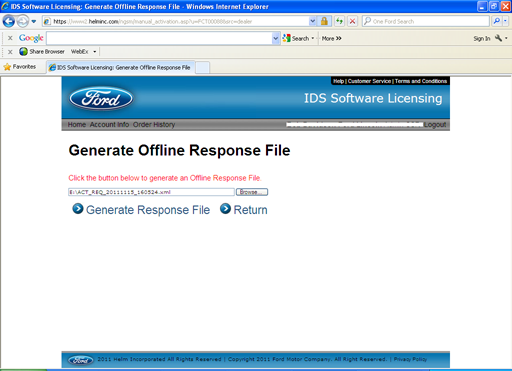Open the Customer Service link
Screen dimensions: 512x371
point(369,81)
